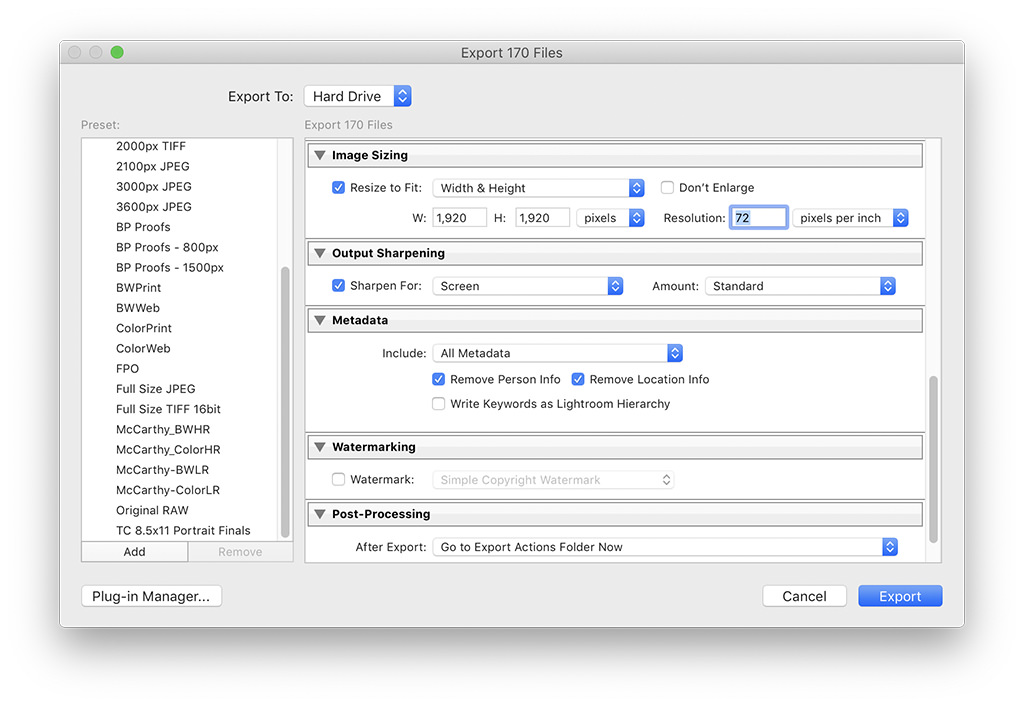The height and width of the screenshot is (706, 1024).
Task: Select the ColorWeb preset
Action: [x=143, y=349]
